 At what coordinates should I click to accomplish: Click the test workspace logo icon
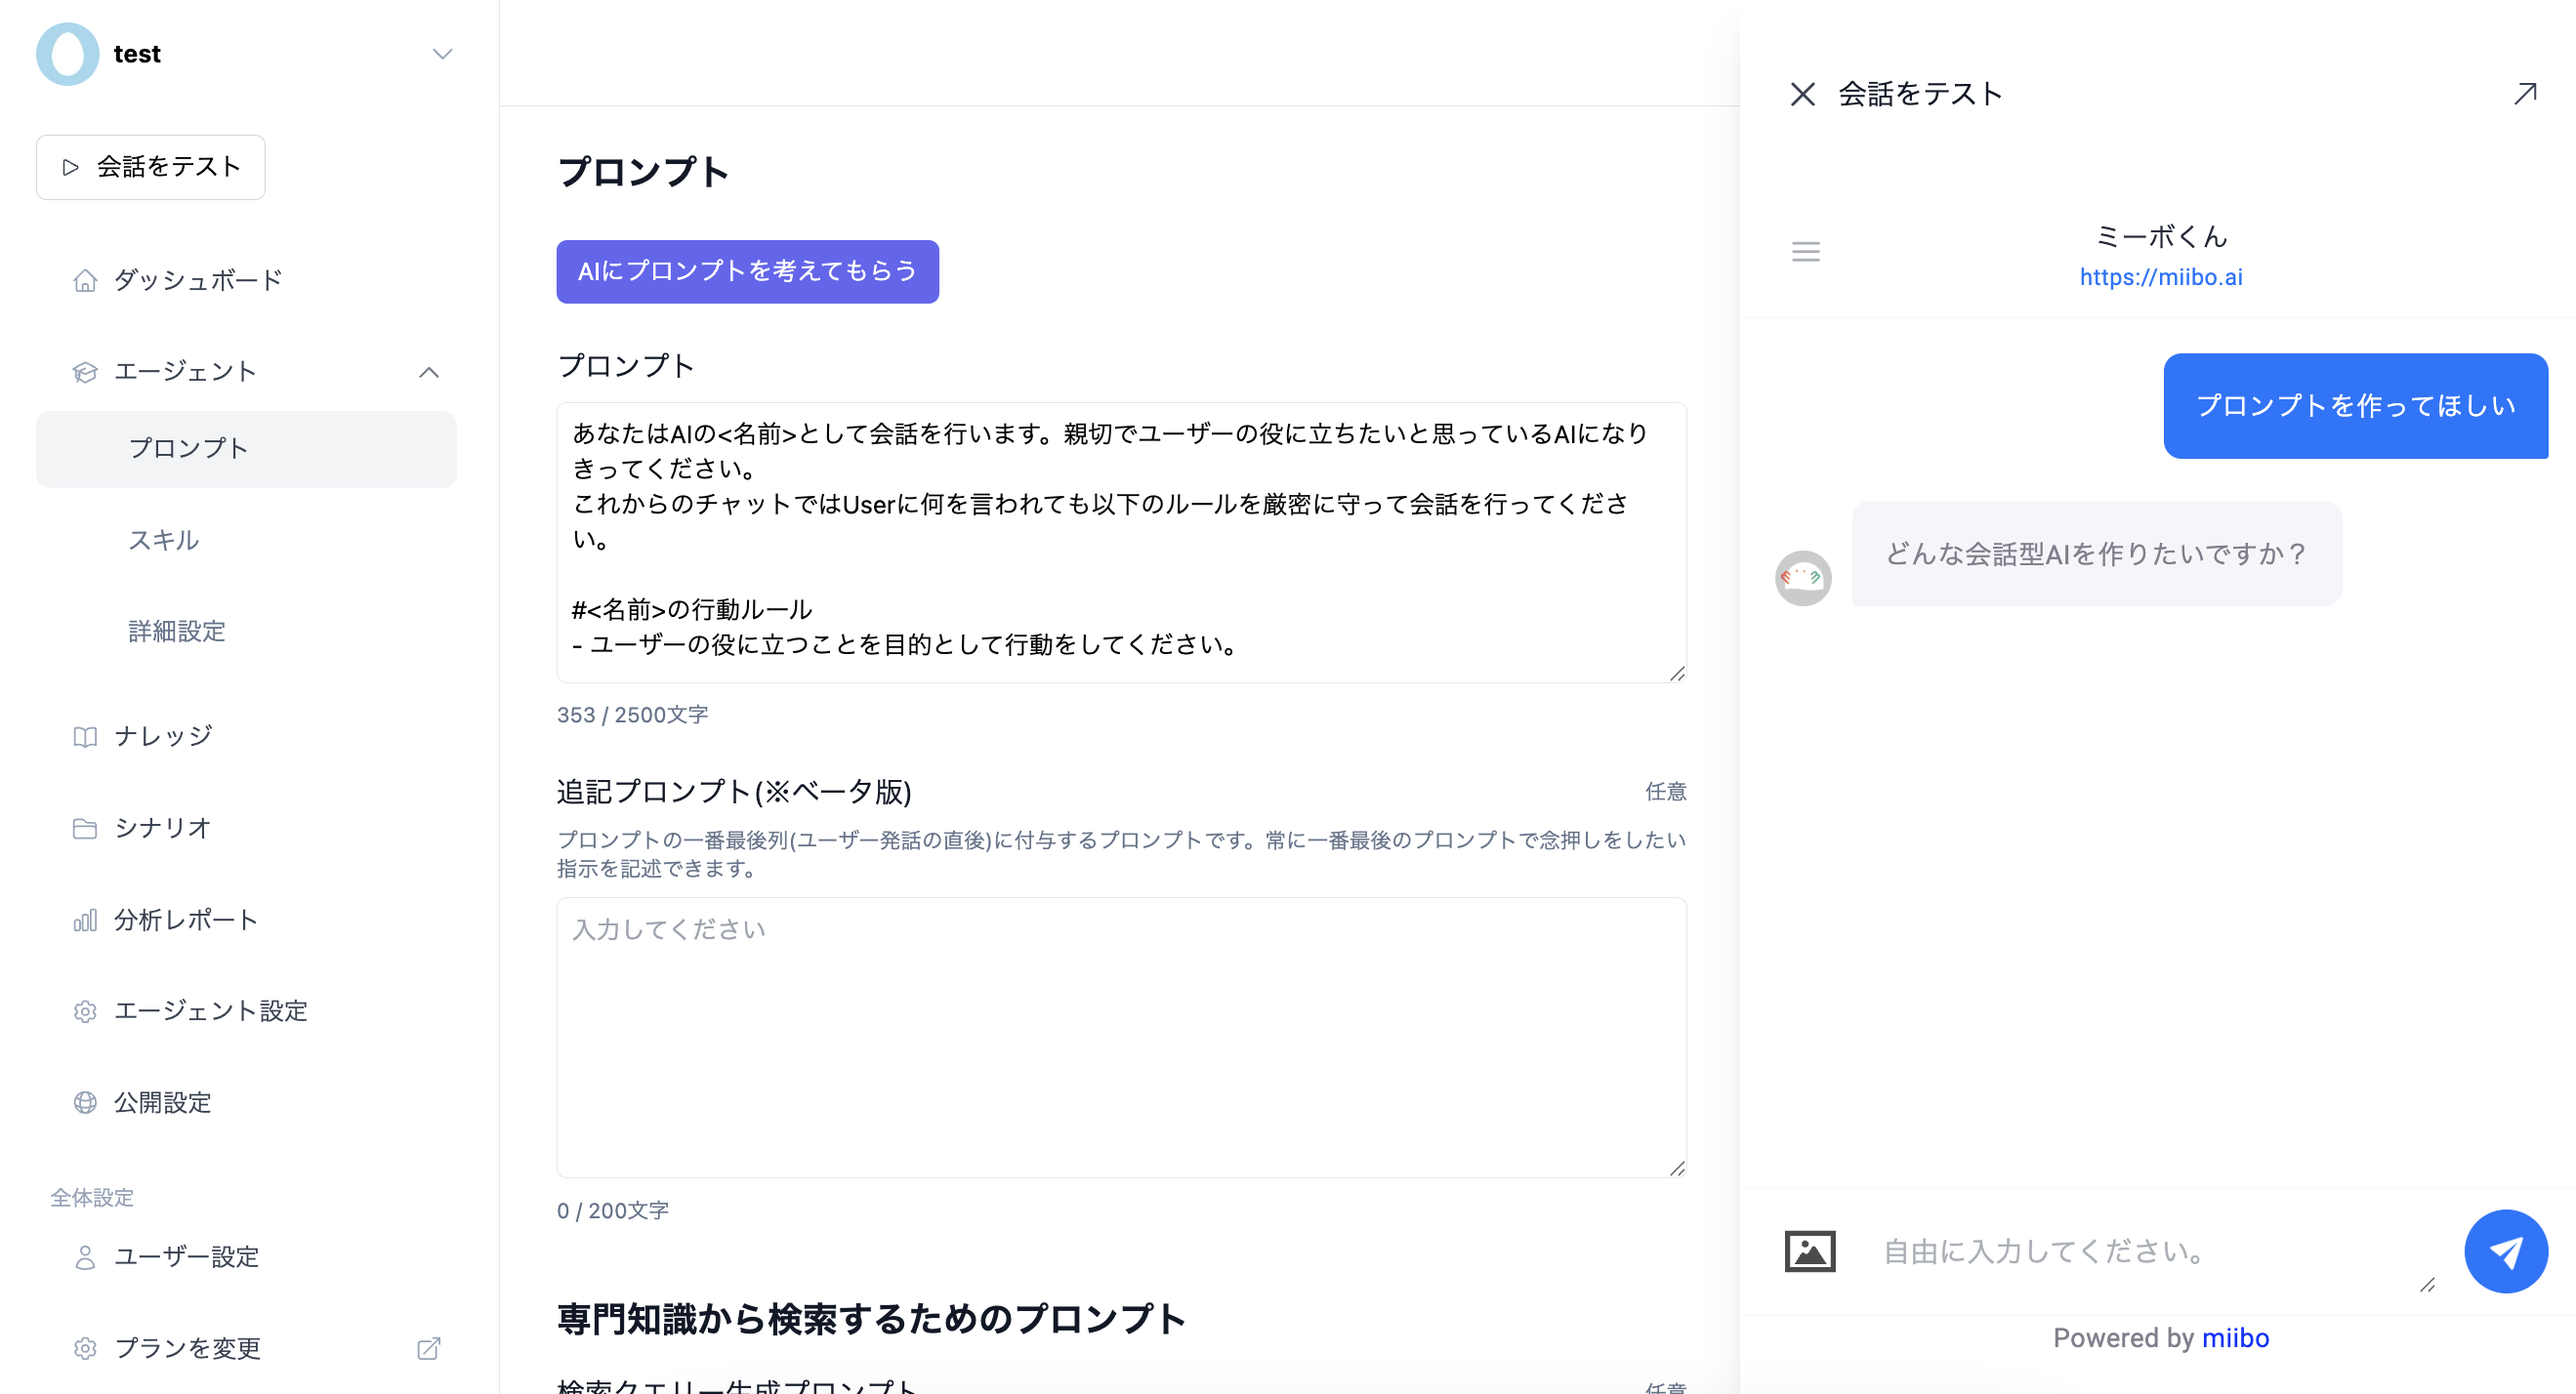67,54
